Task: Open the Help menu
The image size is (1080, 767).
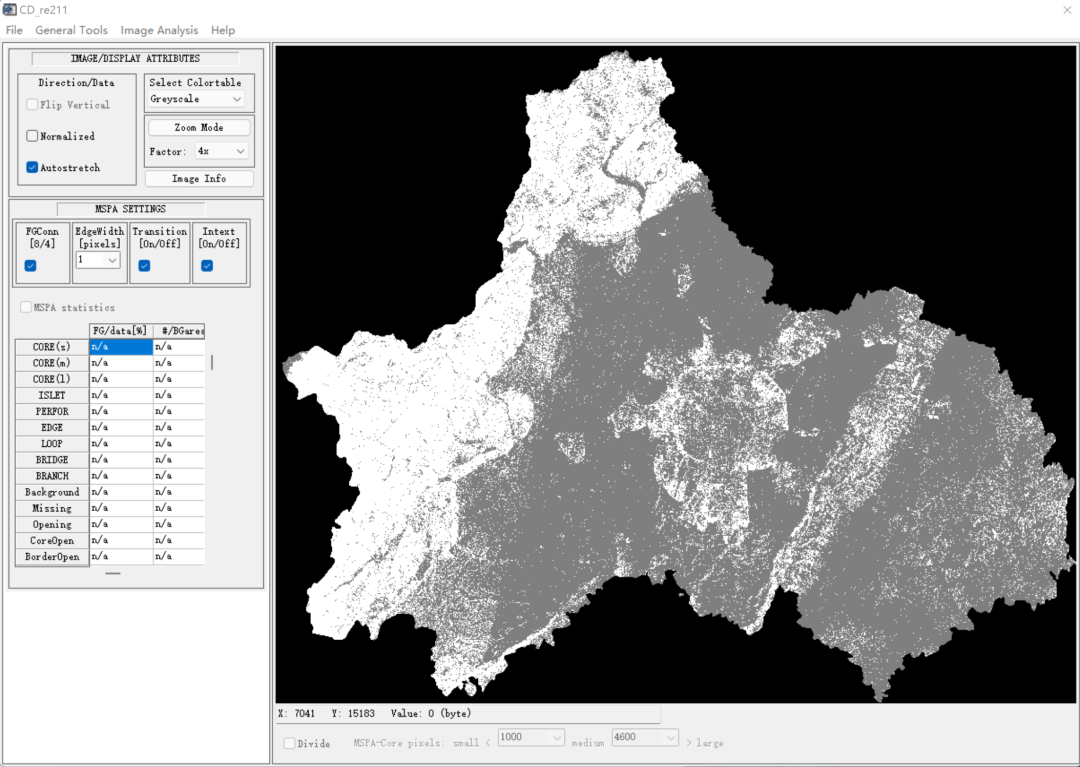Action: [223, 30]
